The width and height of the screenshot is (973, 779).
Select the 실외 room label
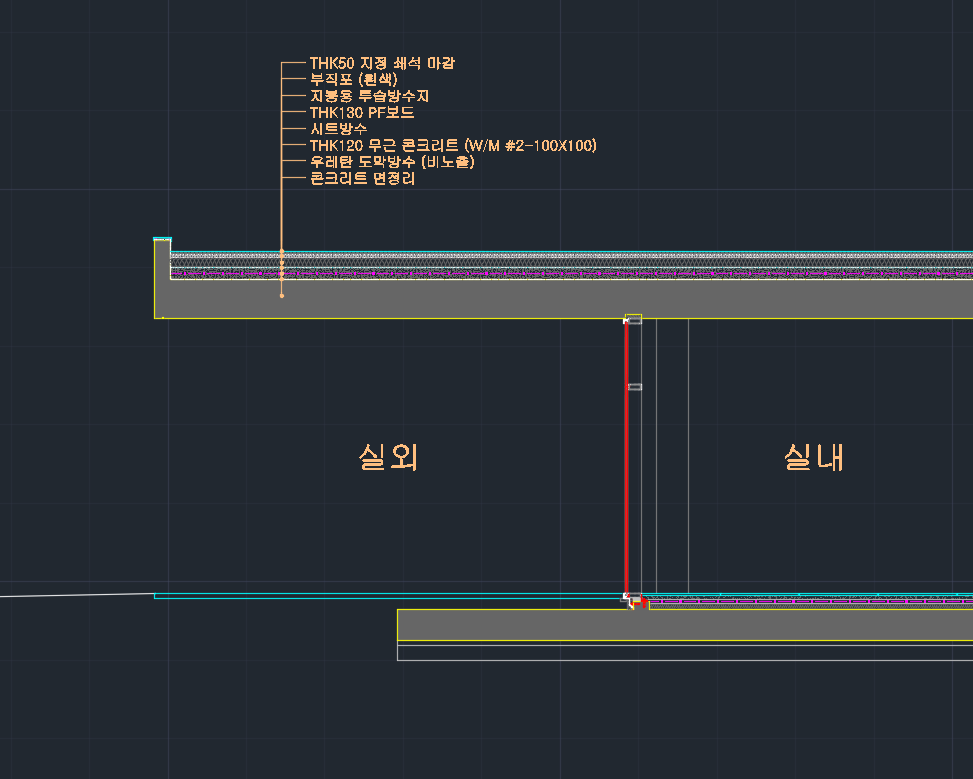388,457
